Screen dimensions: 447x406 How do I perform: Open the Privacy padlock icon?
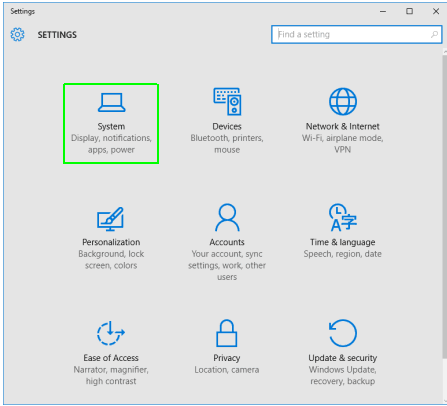[227, 333]
